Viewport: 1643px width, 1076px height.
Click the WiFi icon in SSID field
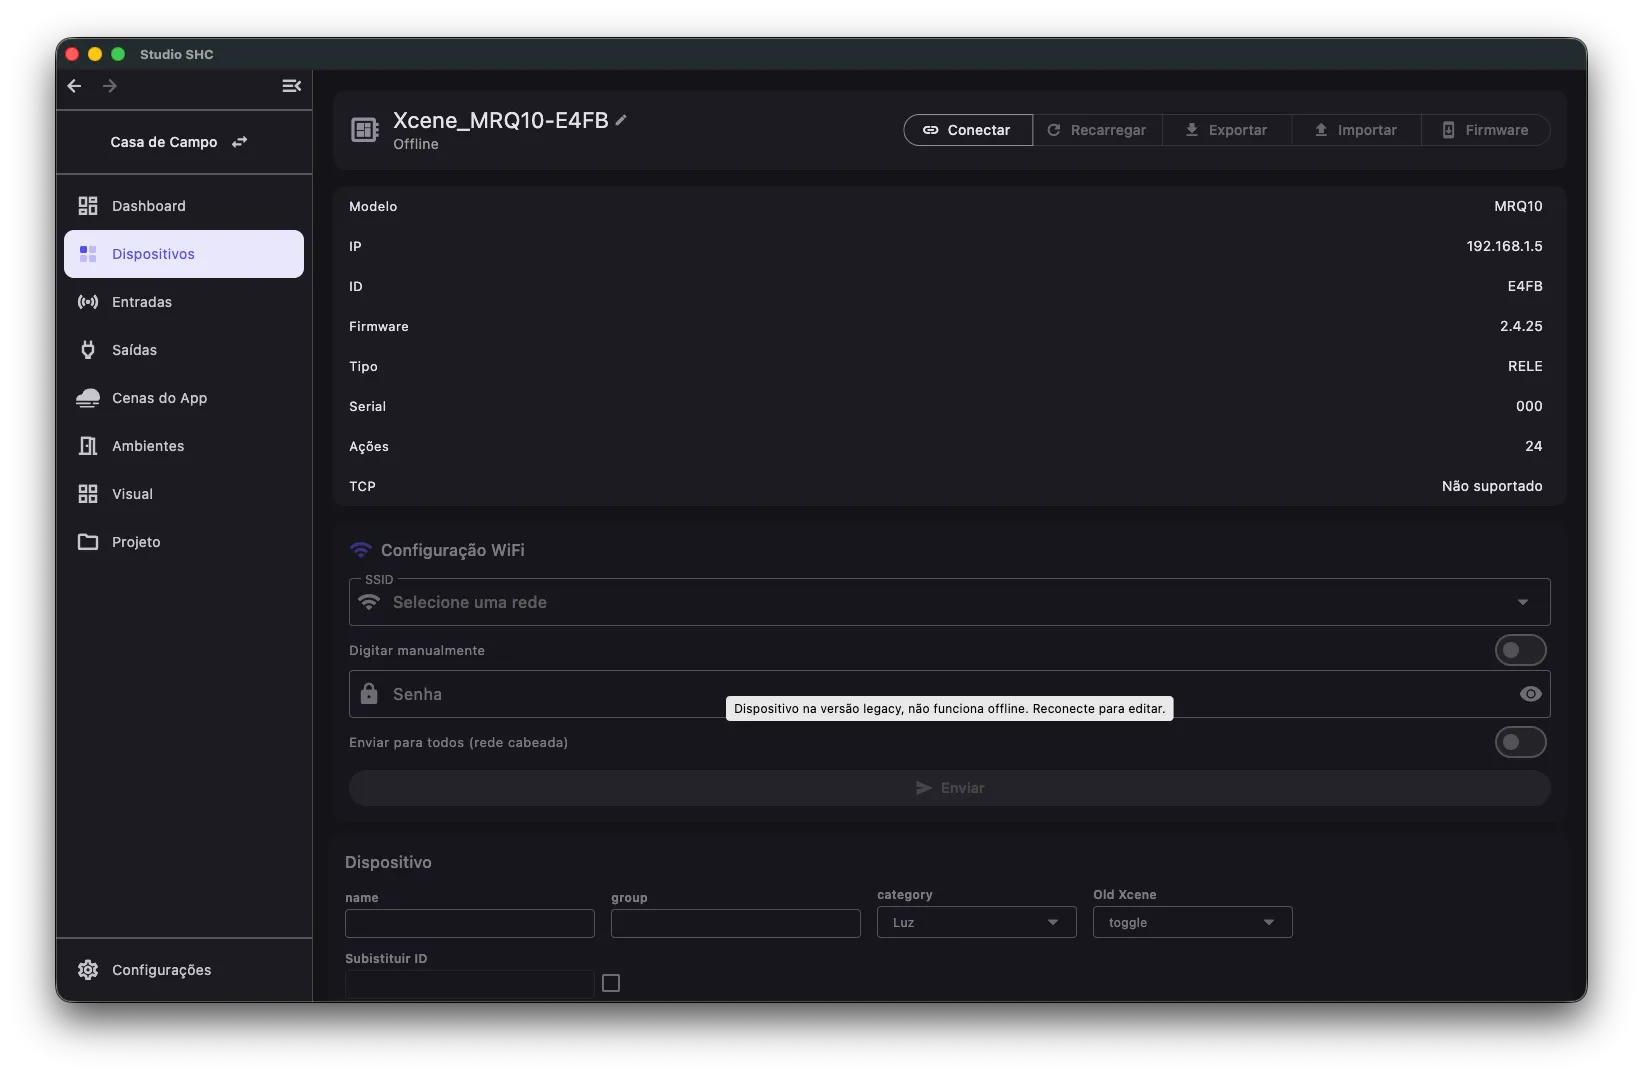[369, 602]
